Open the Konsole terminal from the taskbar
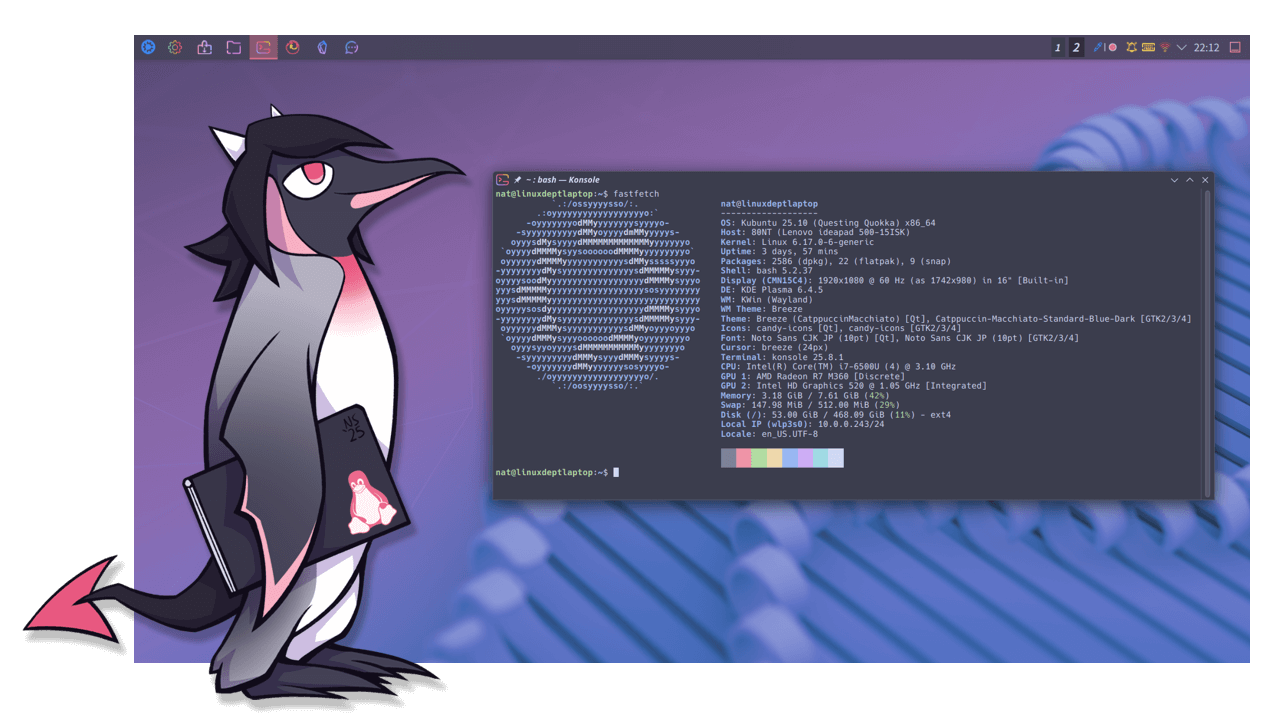This screenshot has width=1280, height=720. pyautogui.click(x=263, y=47)
